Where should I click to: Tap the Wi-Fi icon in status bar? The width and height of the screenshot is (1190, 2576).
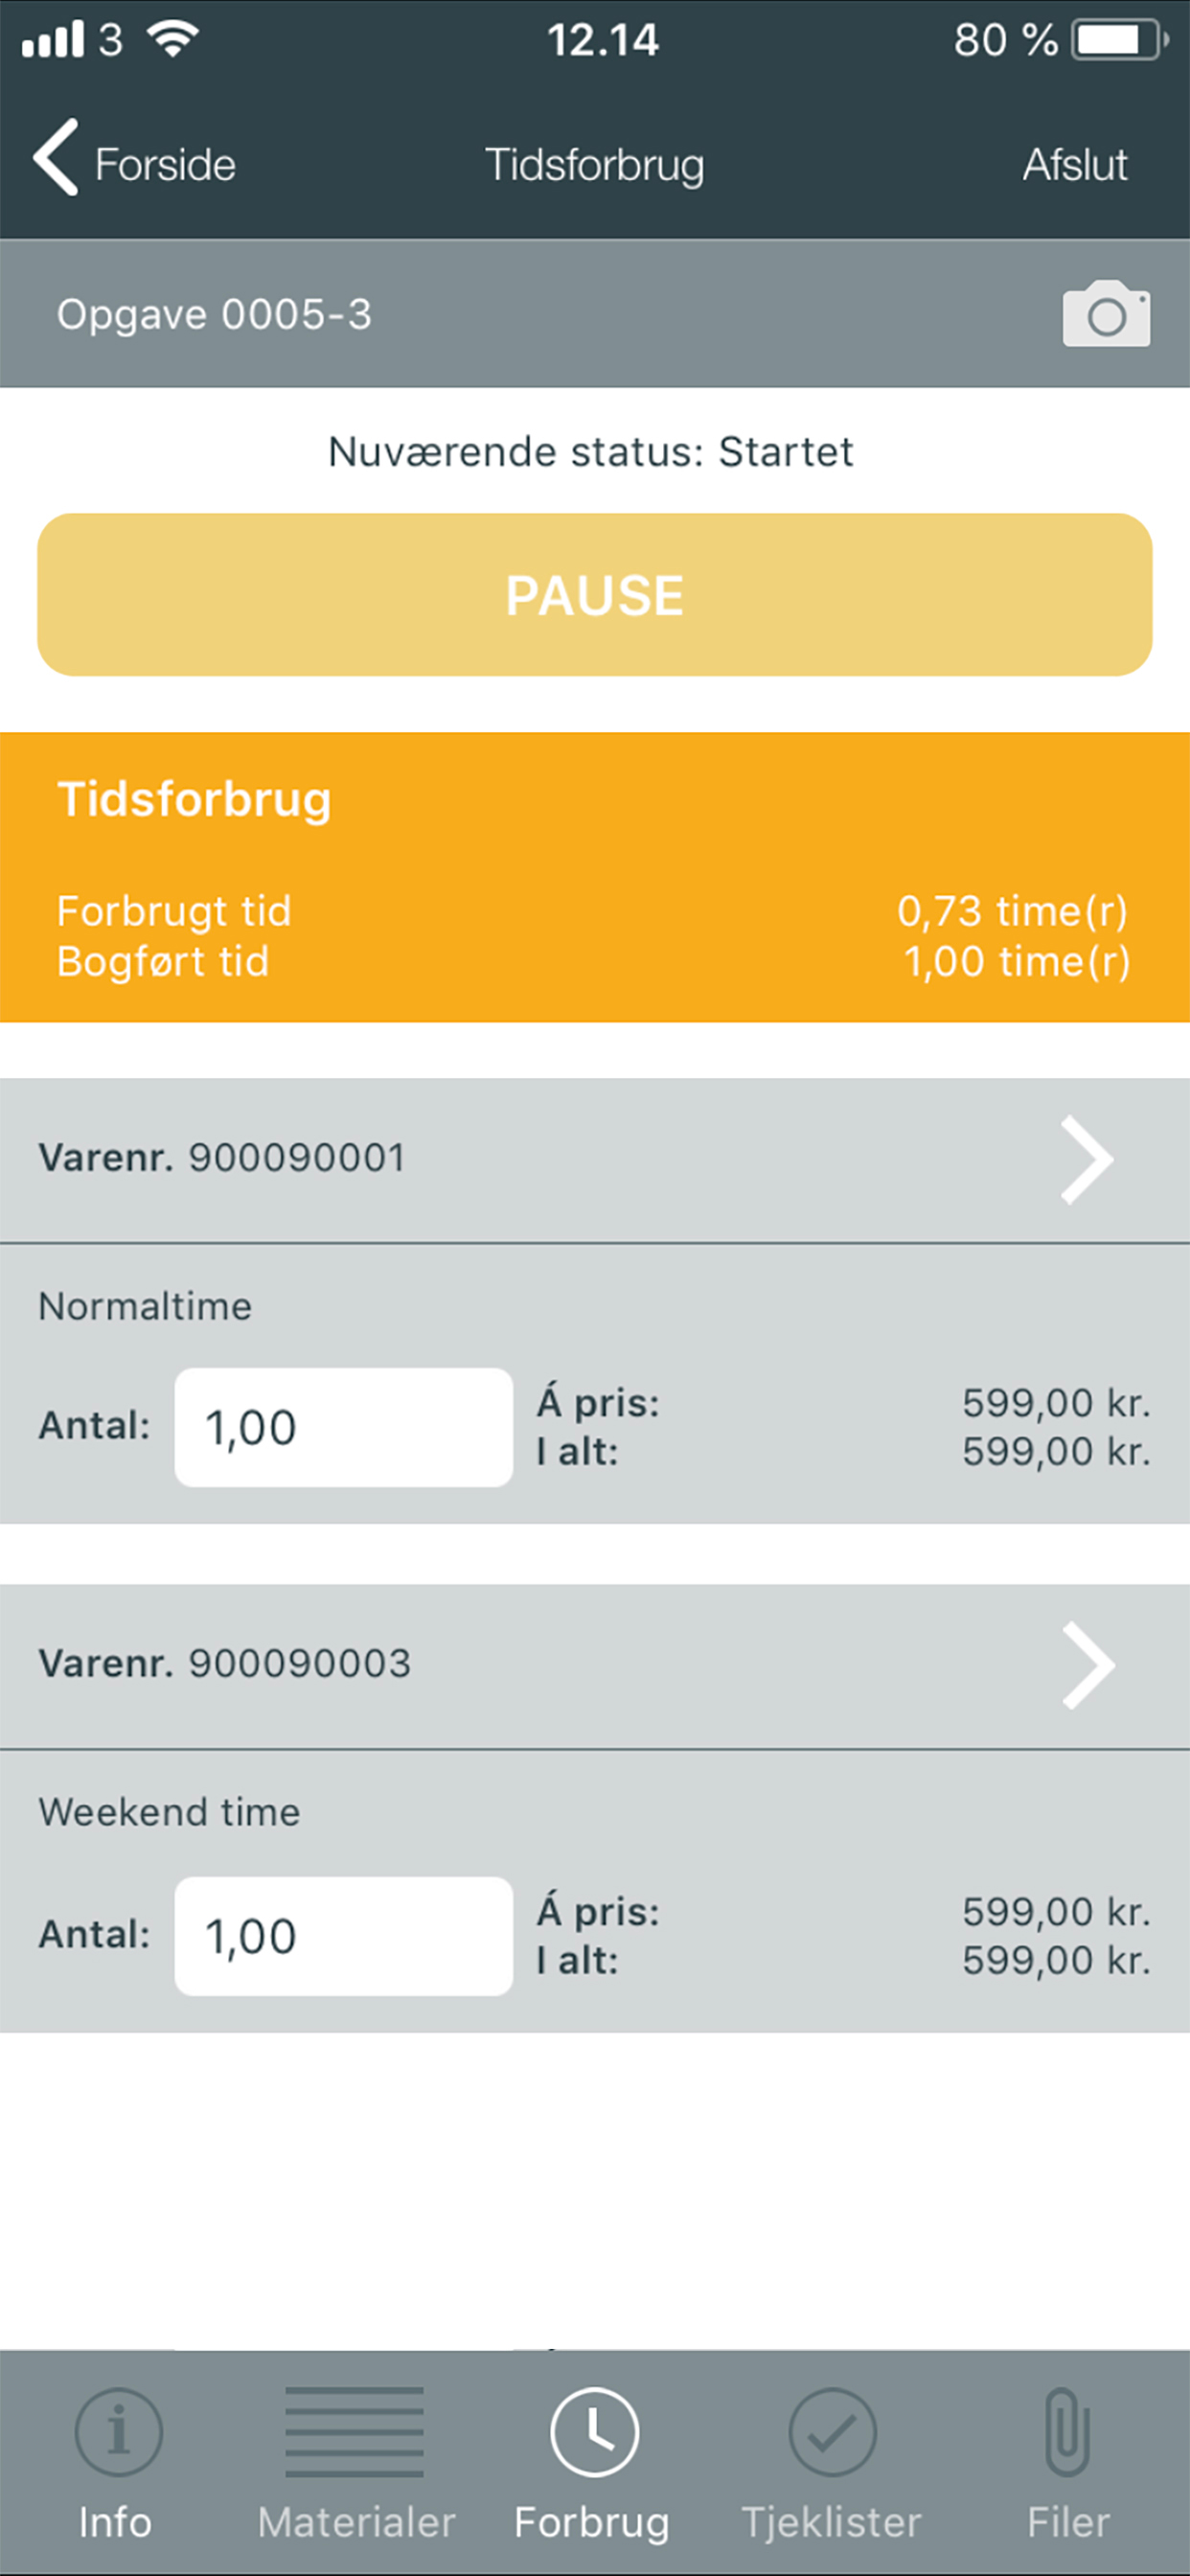[x=173, y=39]
